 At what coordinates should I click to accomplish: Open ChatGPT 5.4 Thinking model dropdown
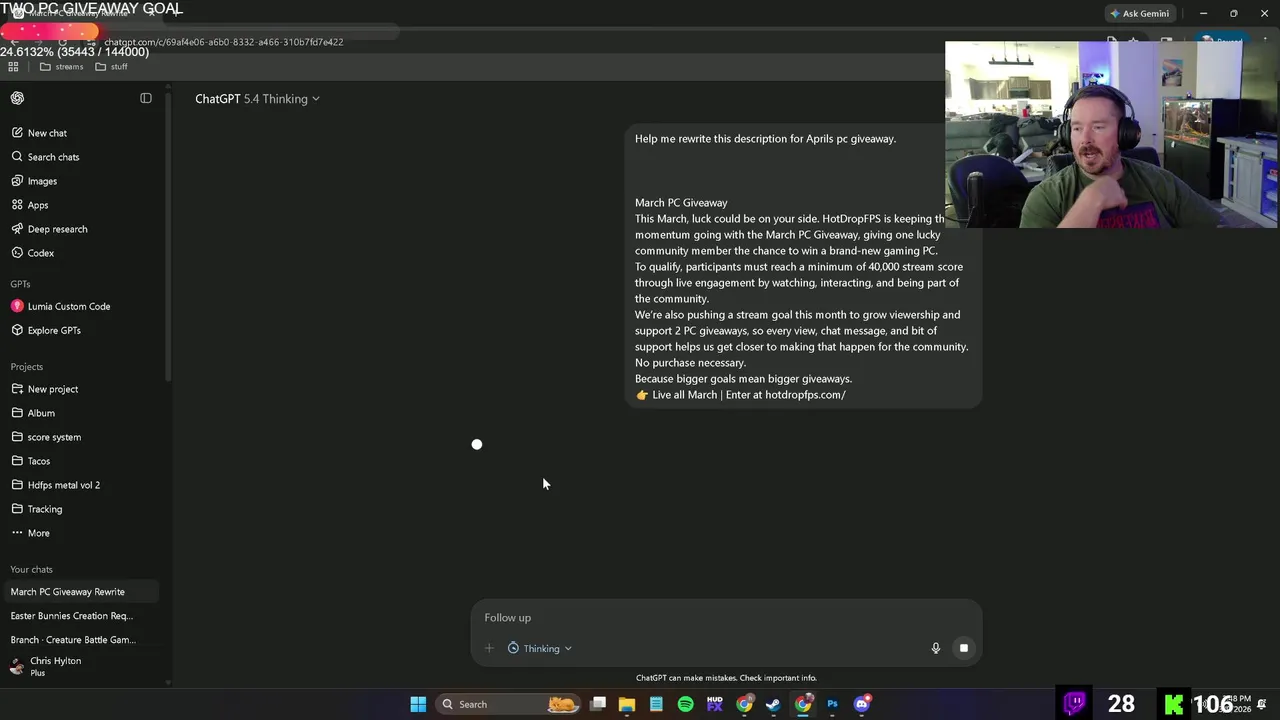click(x=257, y=99)
